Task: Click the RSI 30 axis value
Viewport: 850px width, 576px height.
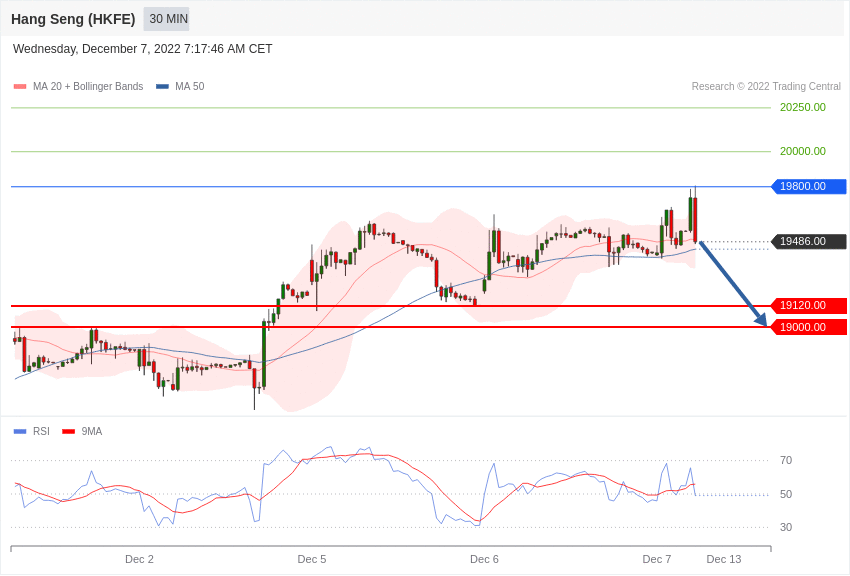Action: [x=786, y=527]
